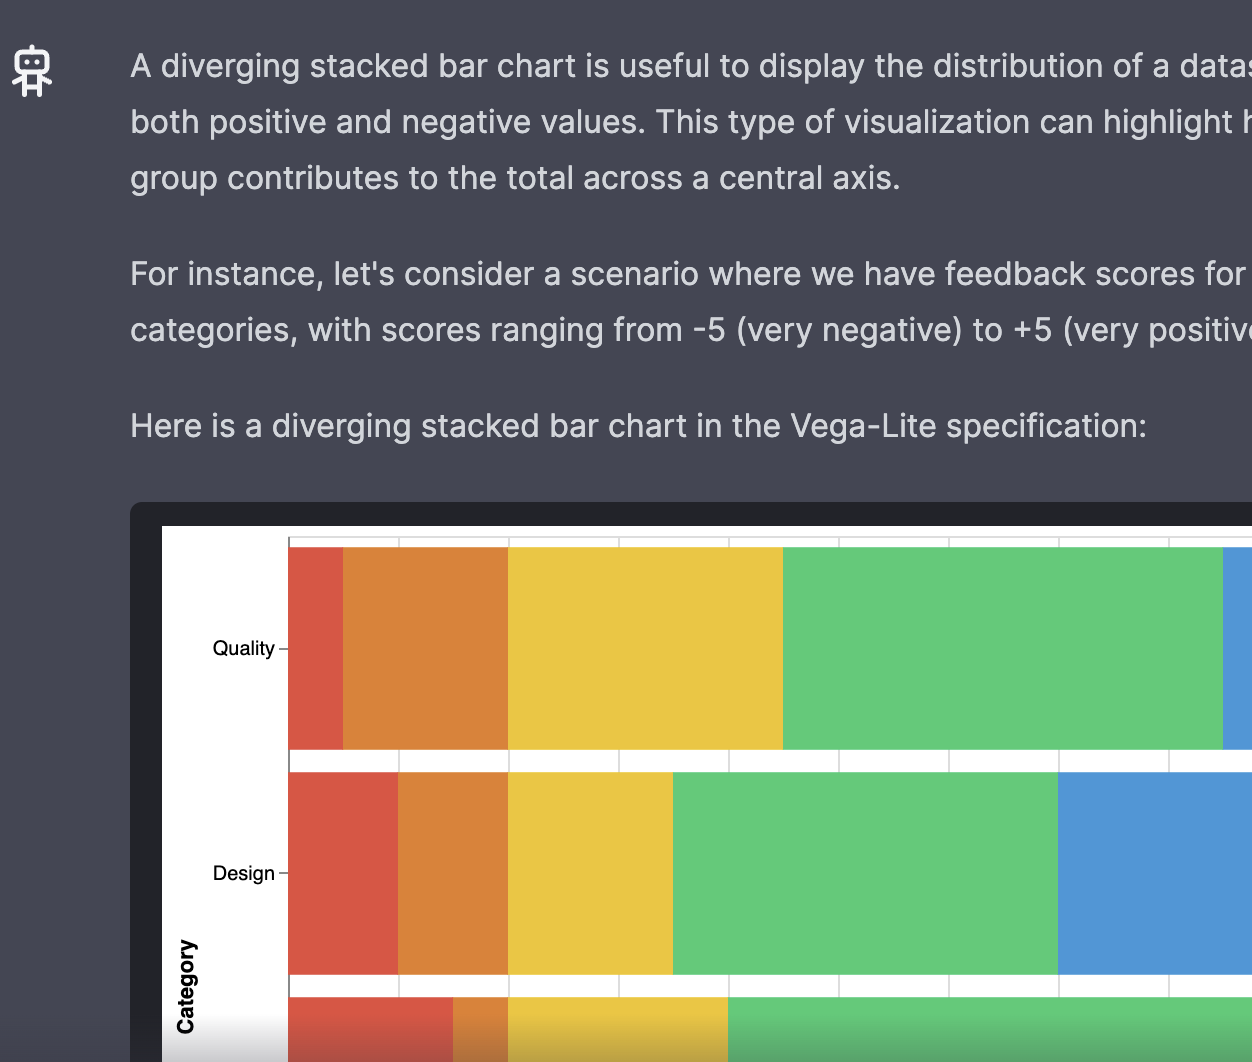1252x1062 pixels.
Task: Click the yellow segment of Design bar
Action: [x=590, y=873]
